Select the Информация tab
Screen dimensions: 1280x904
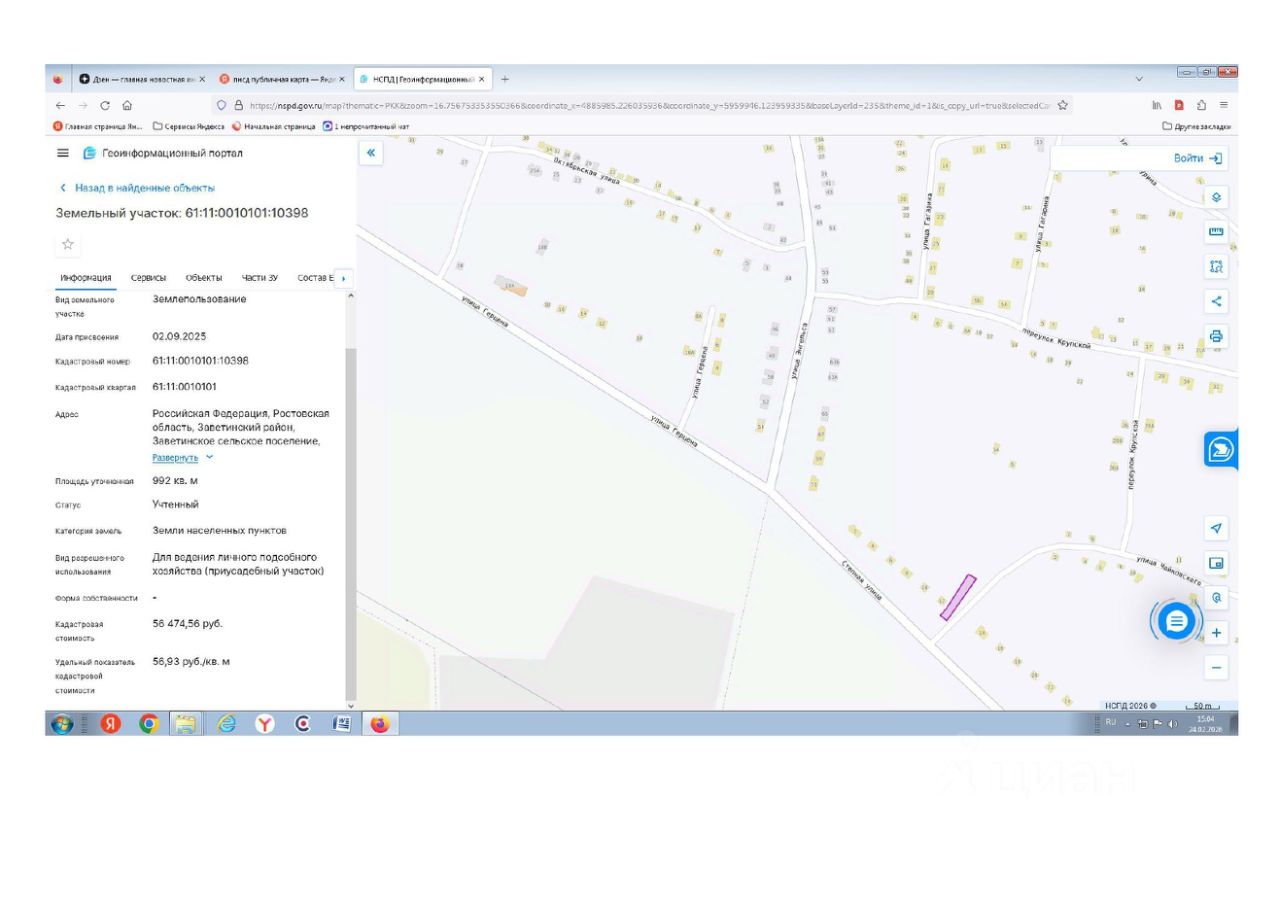(x=86, y=278)
